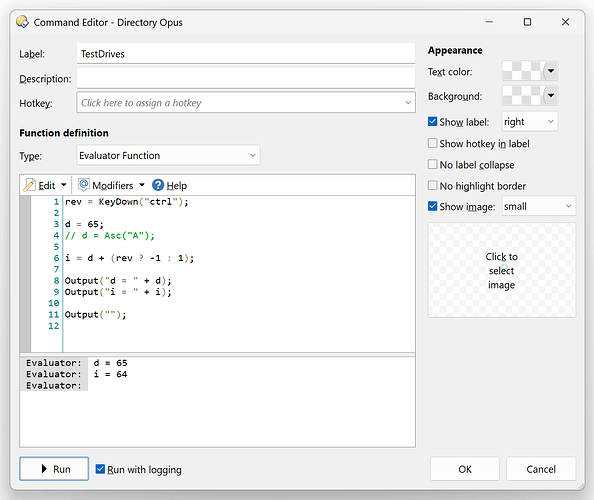The width and height of the screenshot is (594, 500).
Task: Open the Edit pencil icon menu
Action: (x=29, y=185)
